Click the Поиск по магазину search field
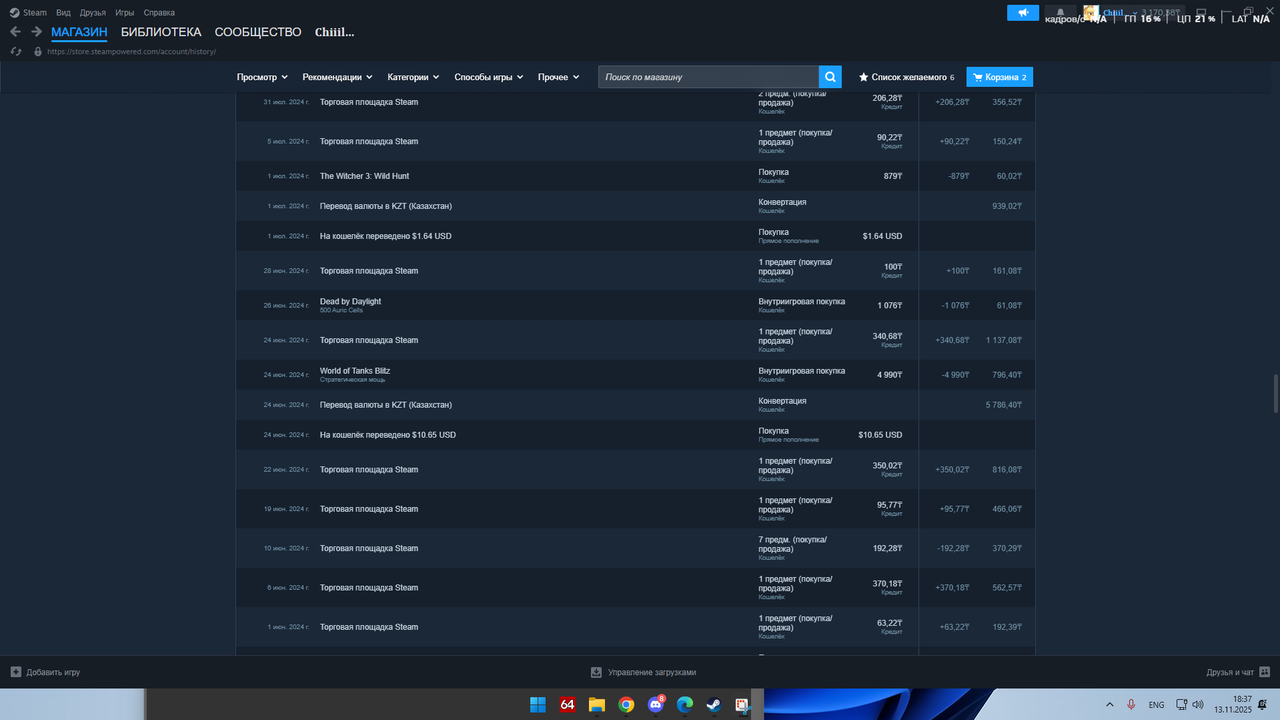1280x720 pixels. pos(709,77)
